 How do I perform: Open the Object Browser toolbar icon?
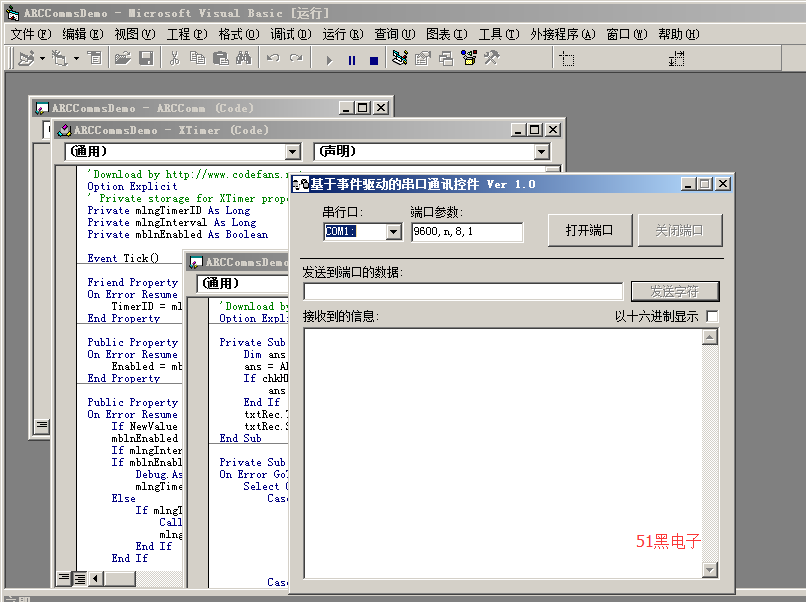click(469, 59)
